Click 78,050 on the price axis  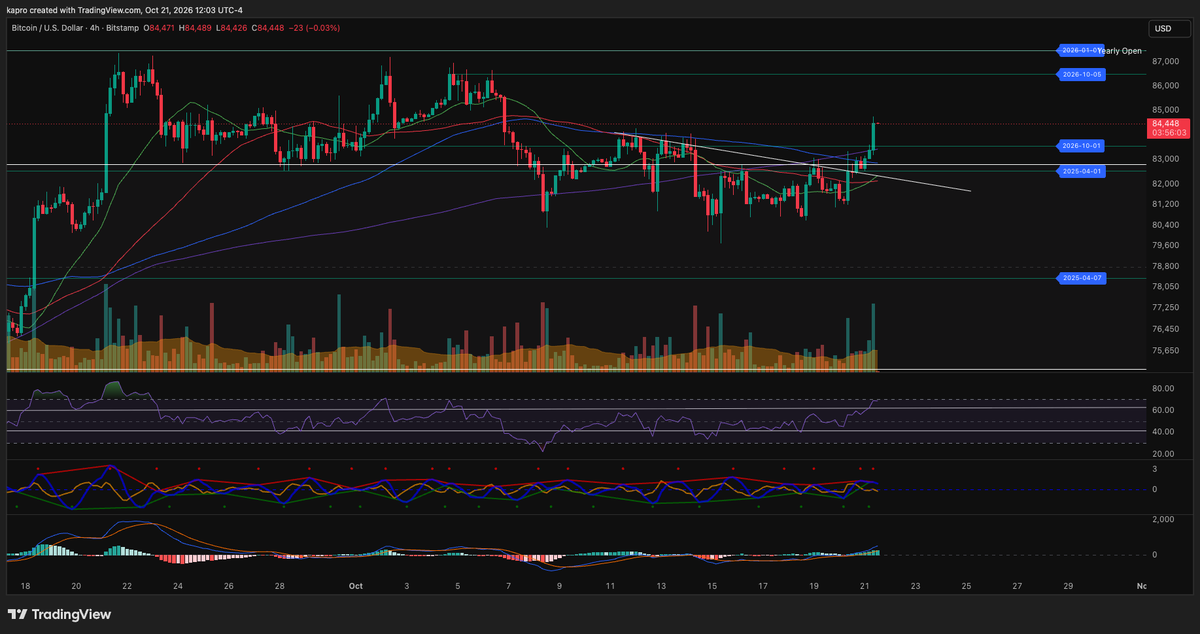(1165, 287)
